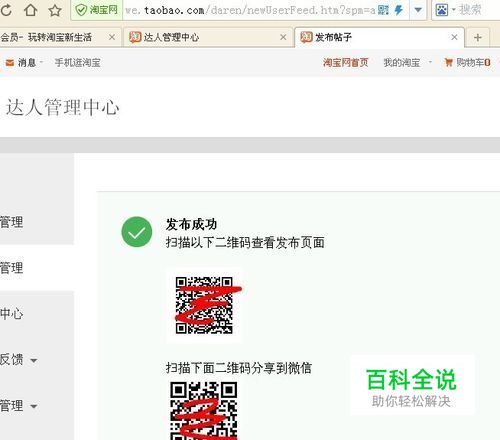The height and width of the screenshot is (440, 500).
Task: Select the 发布帖子 tab
Action: pos(378,37)
